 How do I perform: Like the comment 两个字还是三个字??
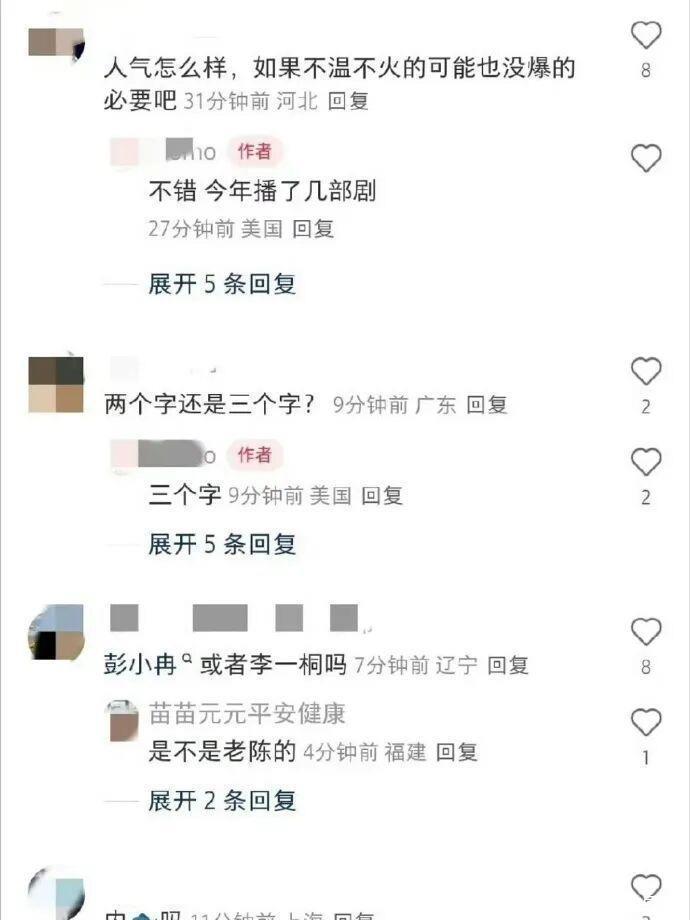click(646, 371)
